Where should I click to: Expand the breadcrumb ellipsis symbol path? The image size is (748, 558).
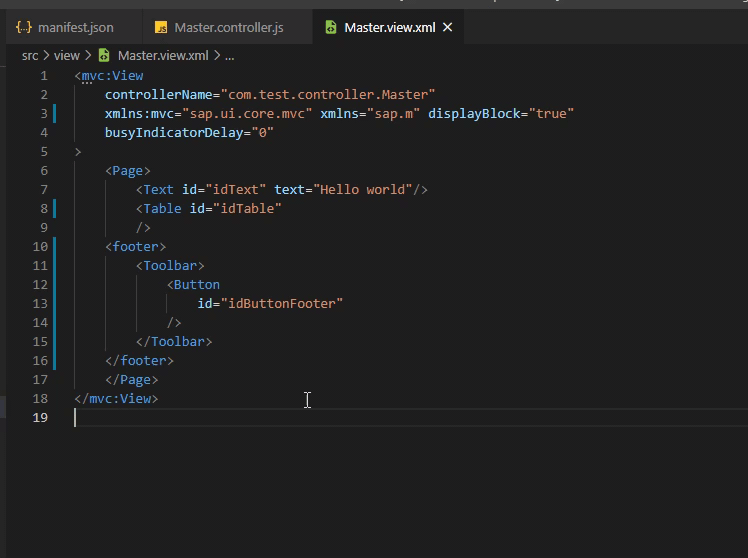point(229,56)
